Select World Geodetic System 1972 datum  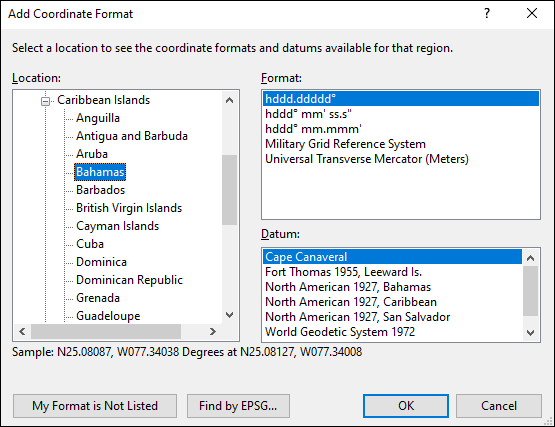click(x=392, y=332)
